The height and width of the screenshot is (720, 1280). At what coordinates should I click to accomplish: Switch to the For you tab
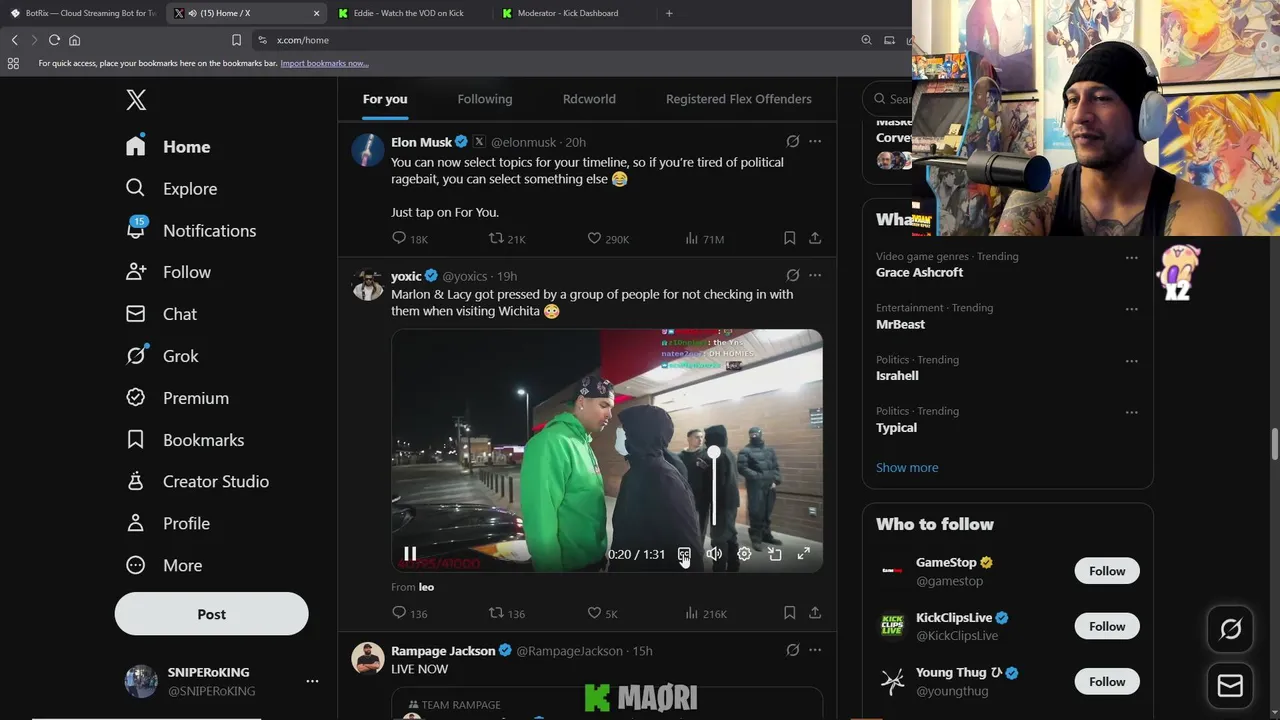385,99
